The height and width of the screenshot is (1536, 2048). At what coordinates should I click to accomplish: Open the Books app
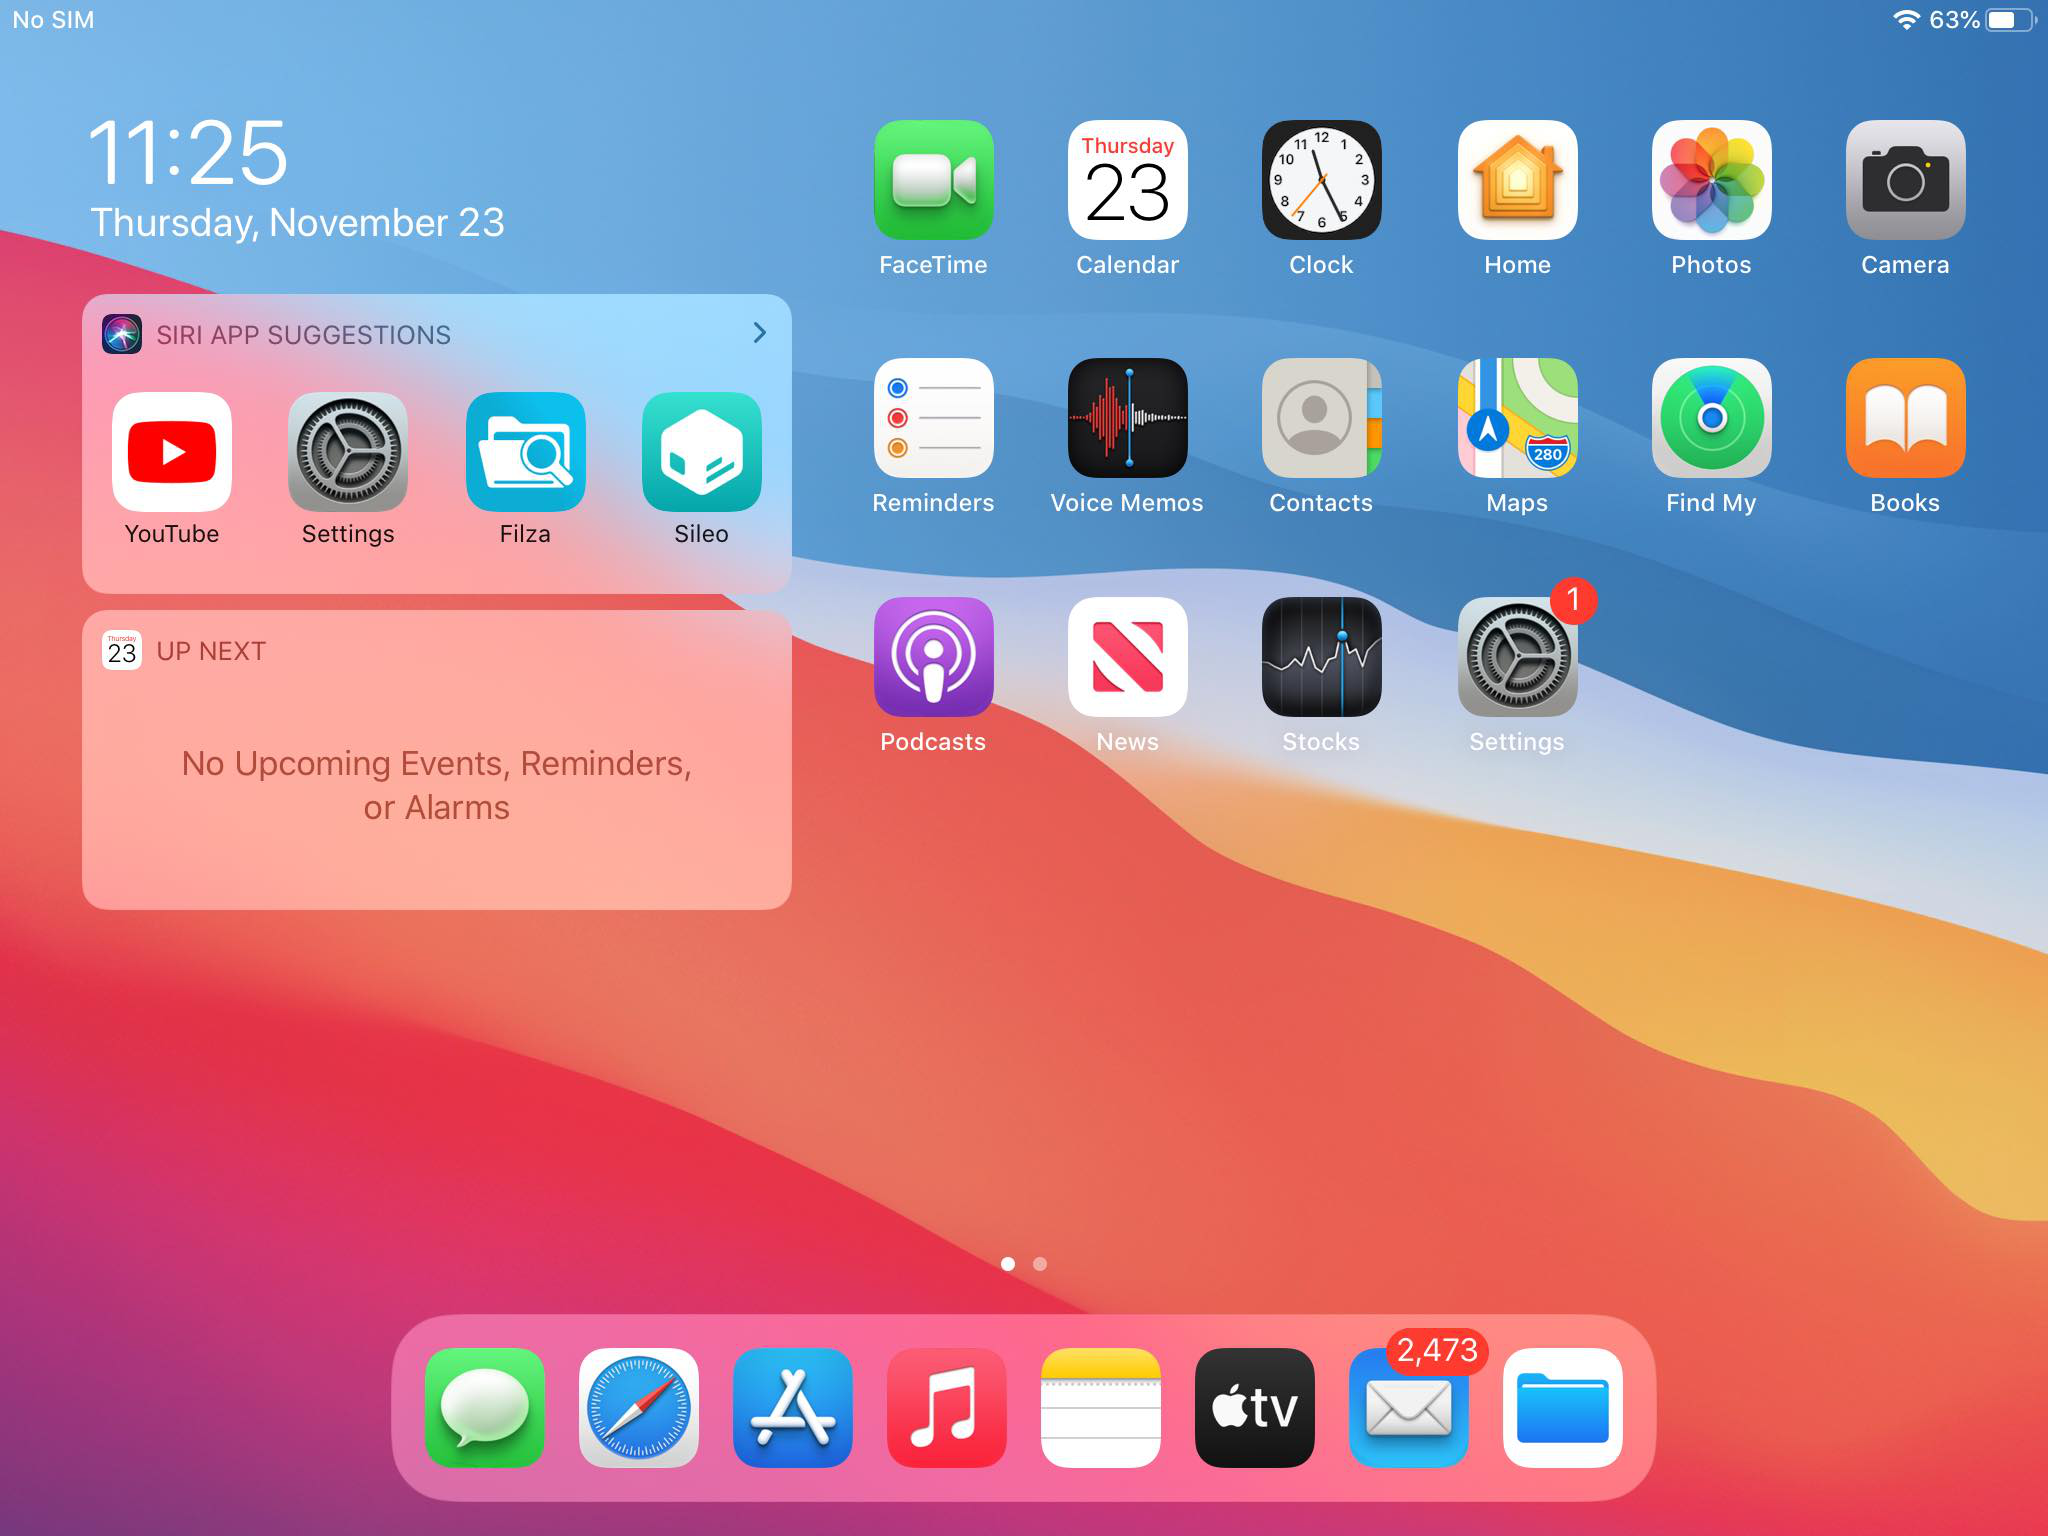[1905, 418]
